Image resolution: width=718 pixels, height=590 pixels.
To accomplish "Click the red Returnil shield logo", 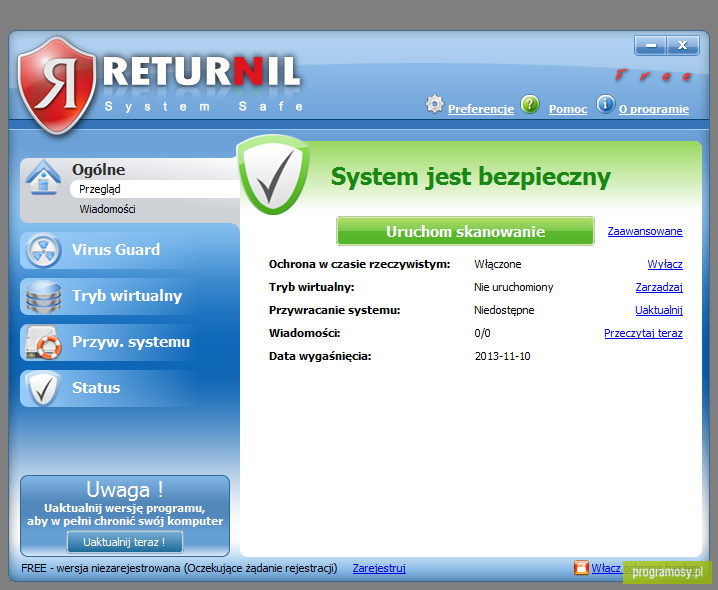I will pos(57,85).
